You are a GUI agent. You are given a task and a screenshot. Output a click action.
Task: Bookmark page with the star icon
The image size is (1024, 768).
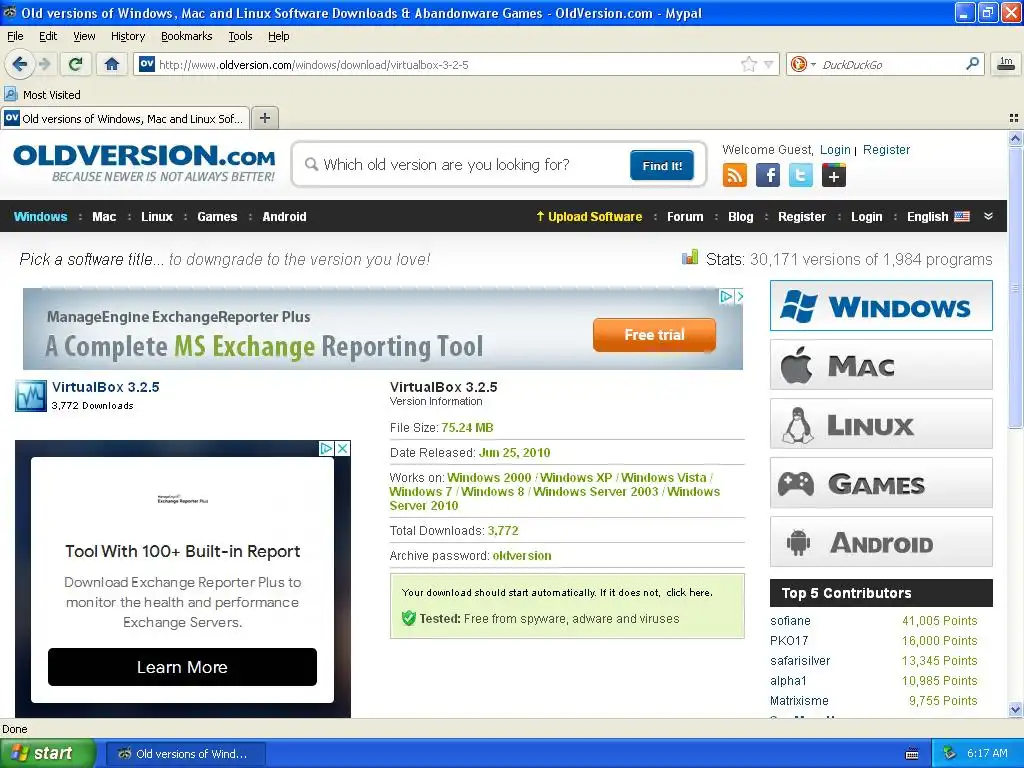pyautogui.click(x=748, y=64)
